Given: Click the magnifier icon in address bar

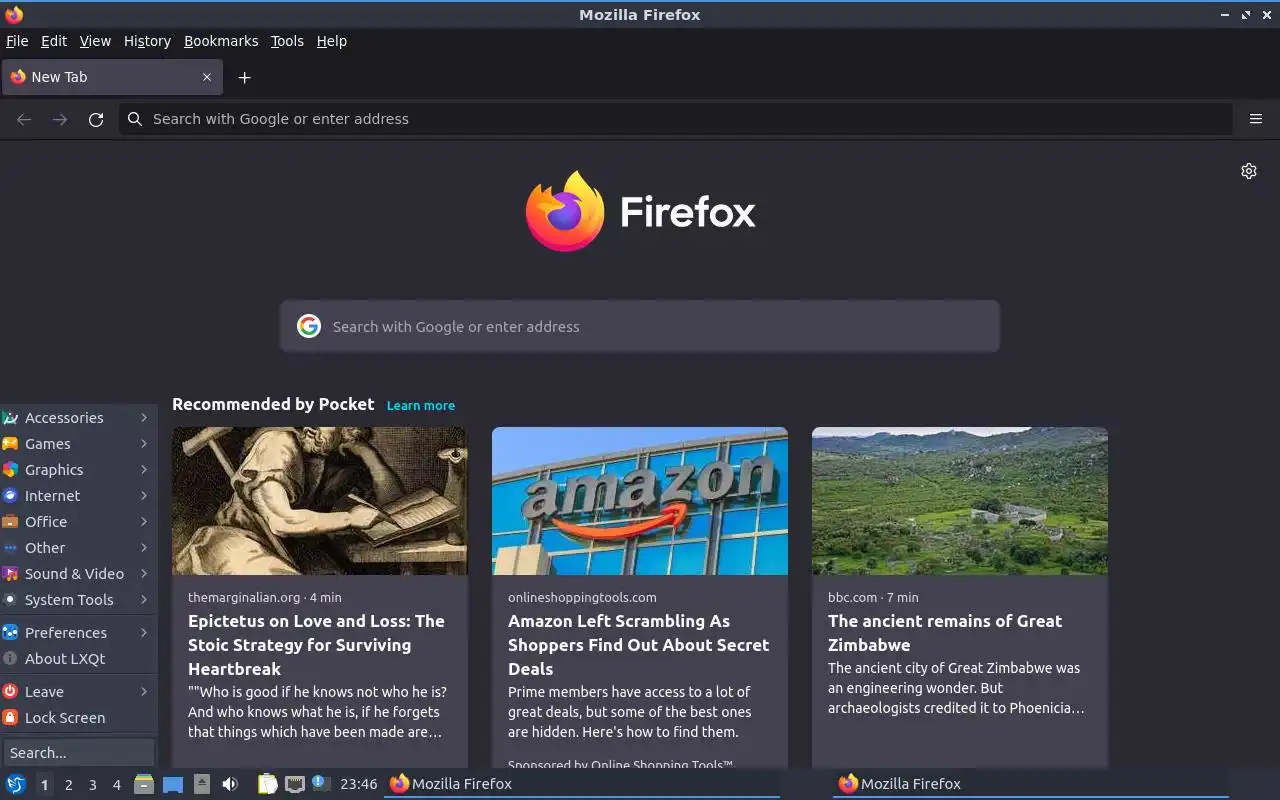Looking at the screenshot, I should [135, 119].
